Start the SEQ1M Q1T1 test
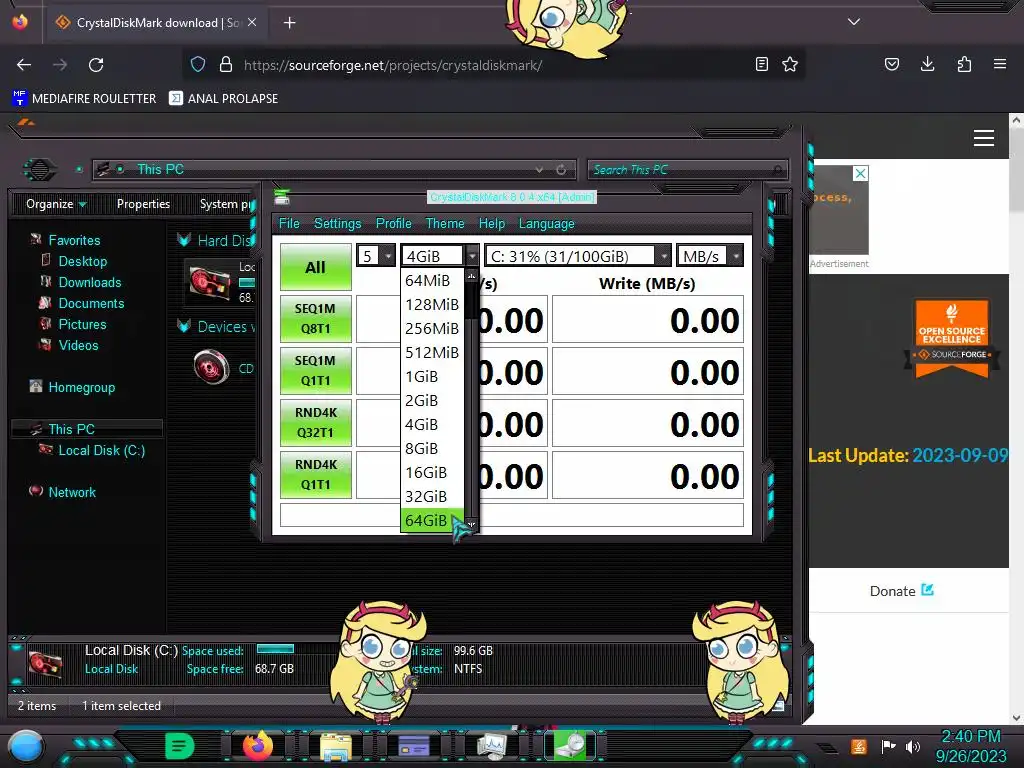1024x768 pixels. pos(315,371)
